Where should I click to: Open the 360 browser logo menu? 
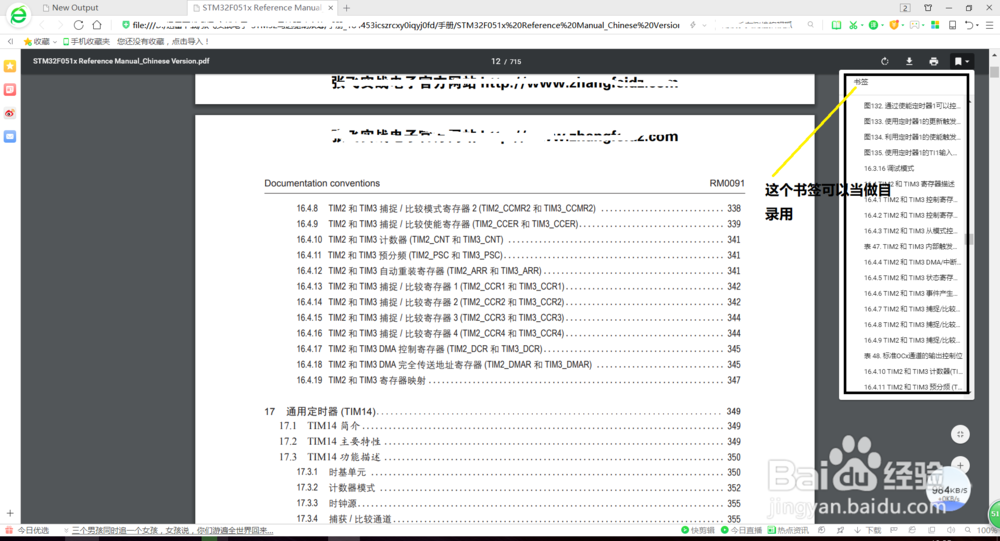(x=18, y=14)
